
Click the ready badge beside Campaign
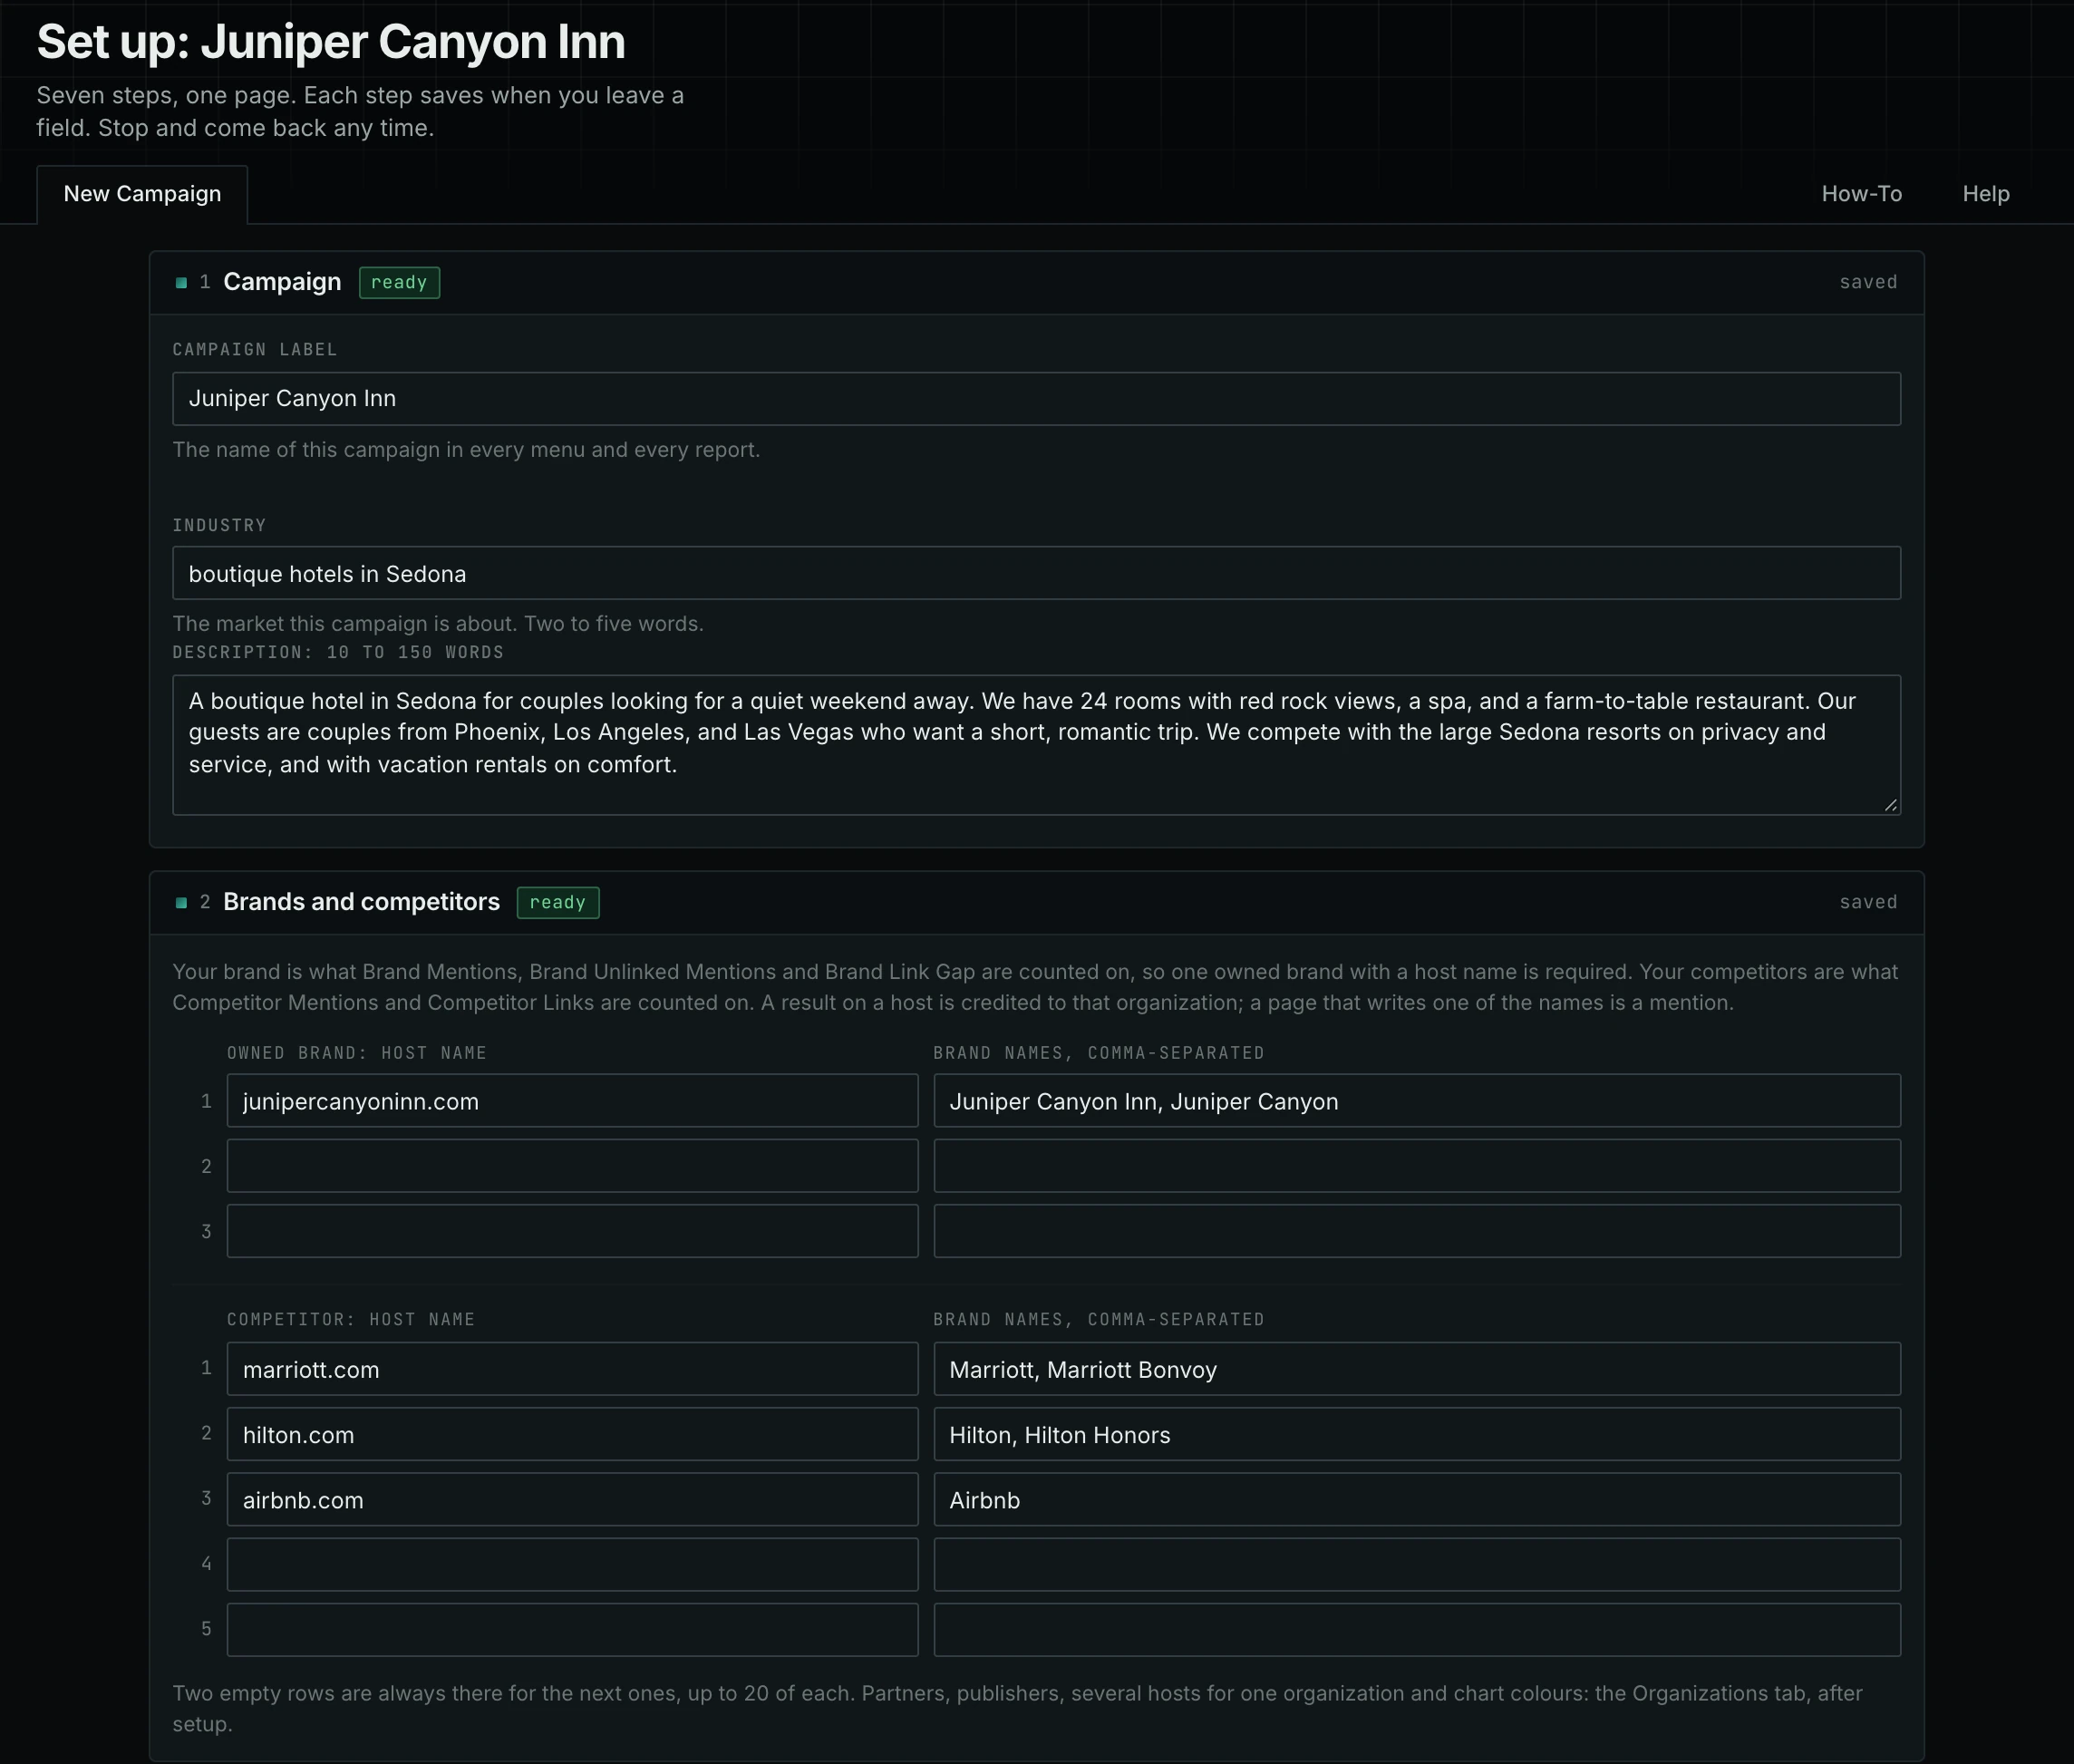399,283
